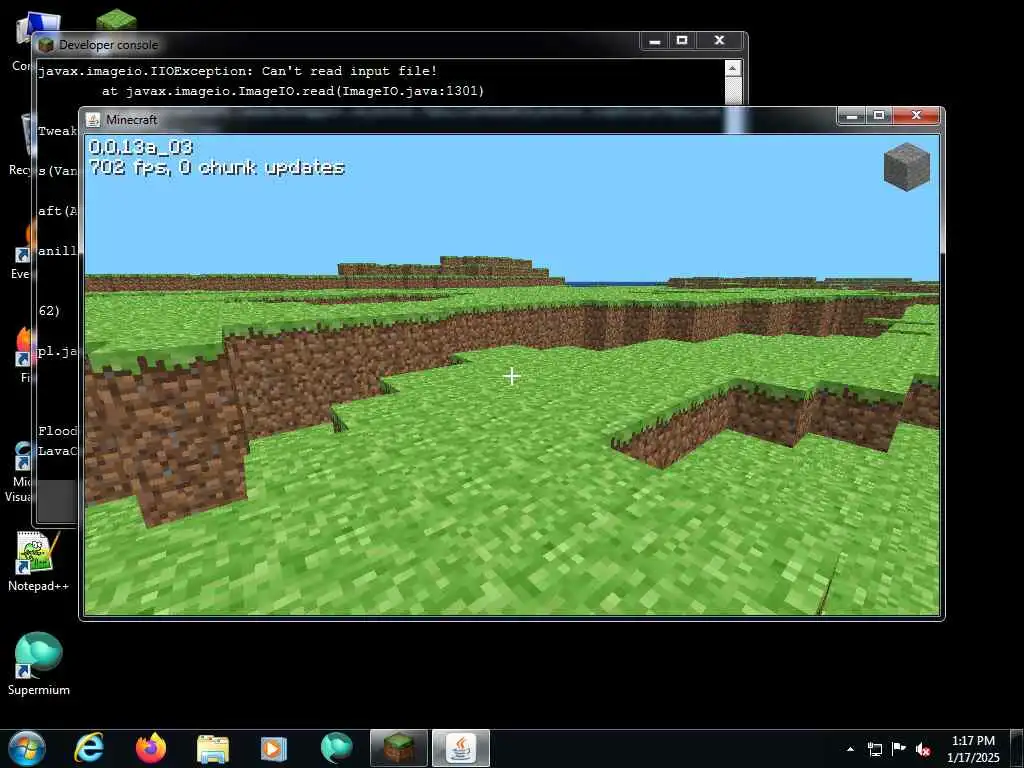The image size is (1024, 768).
Task: Click the crosshair in the Minecraft view
Action: (x=512, y=376)
